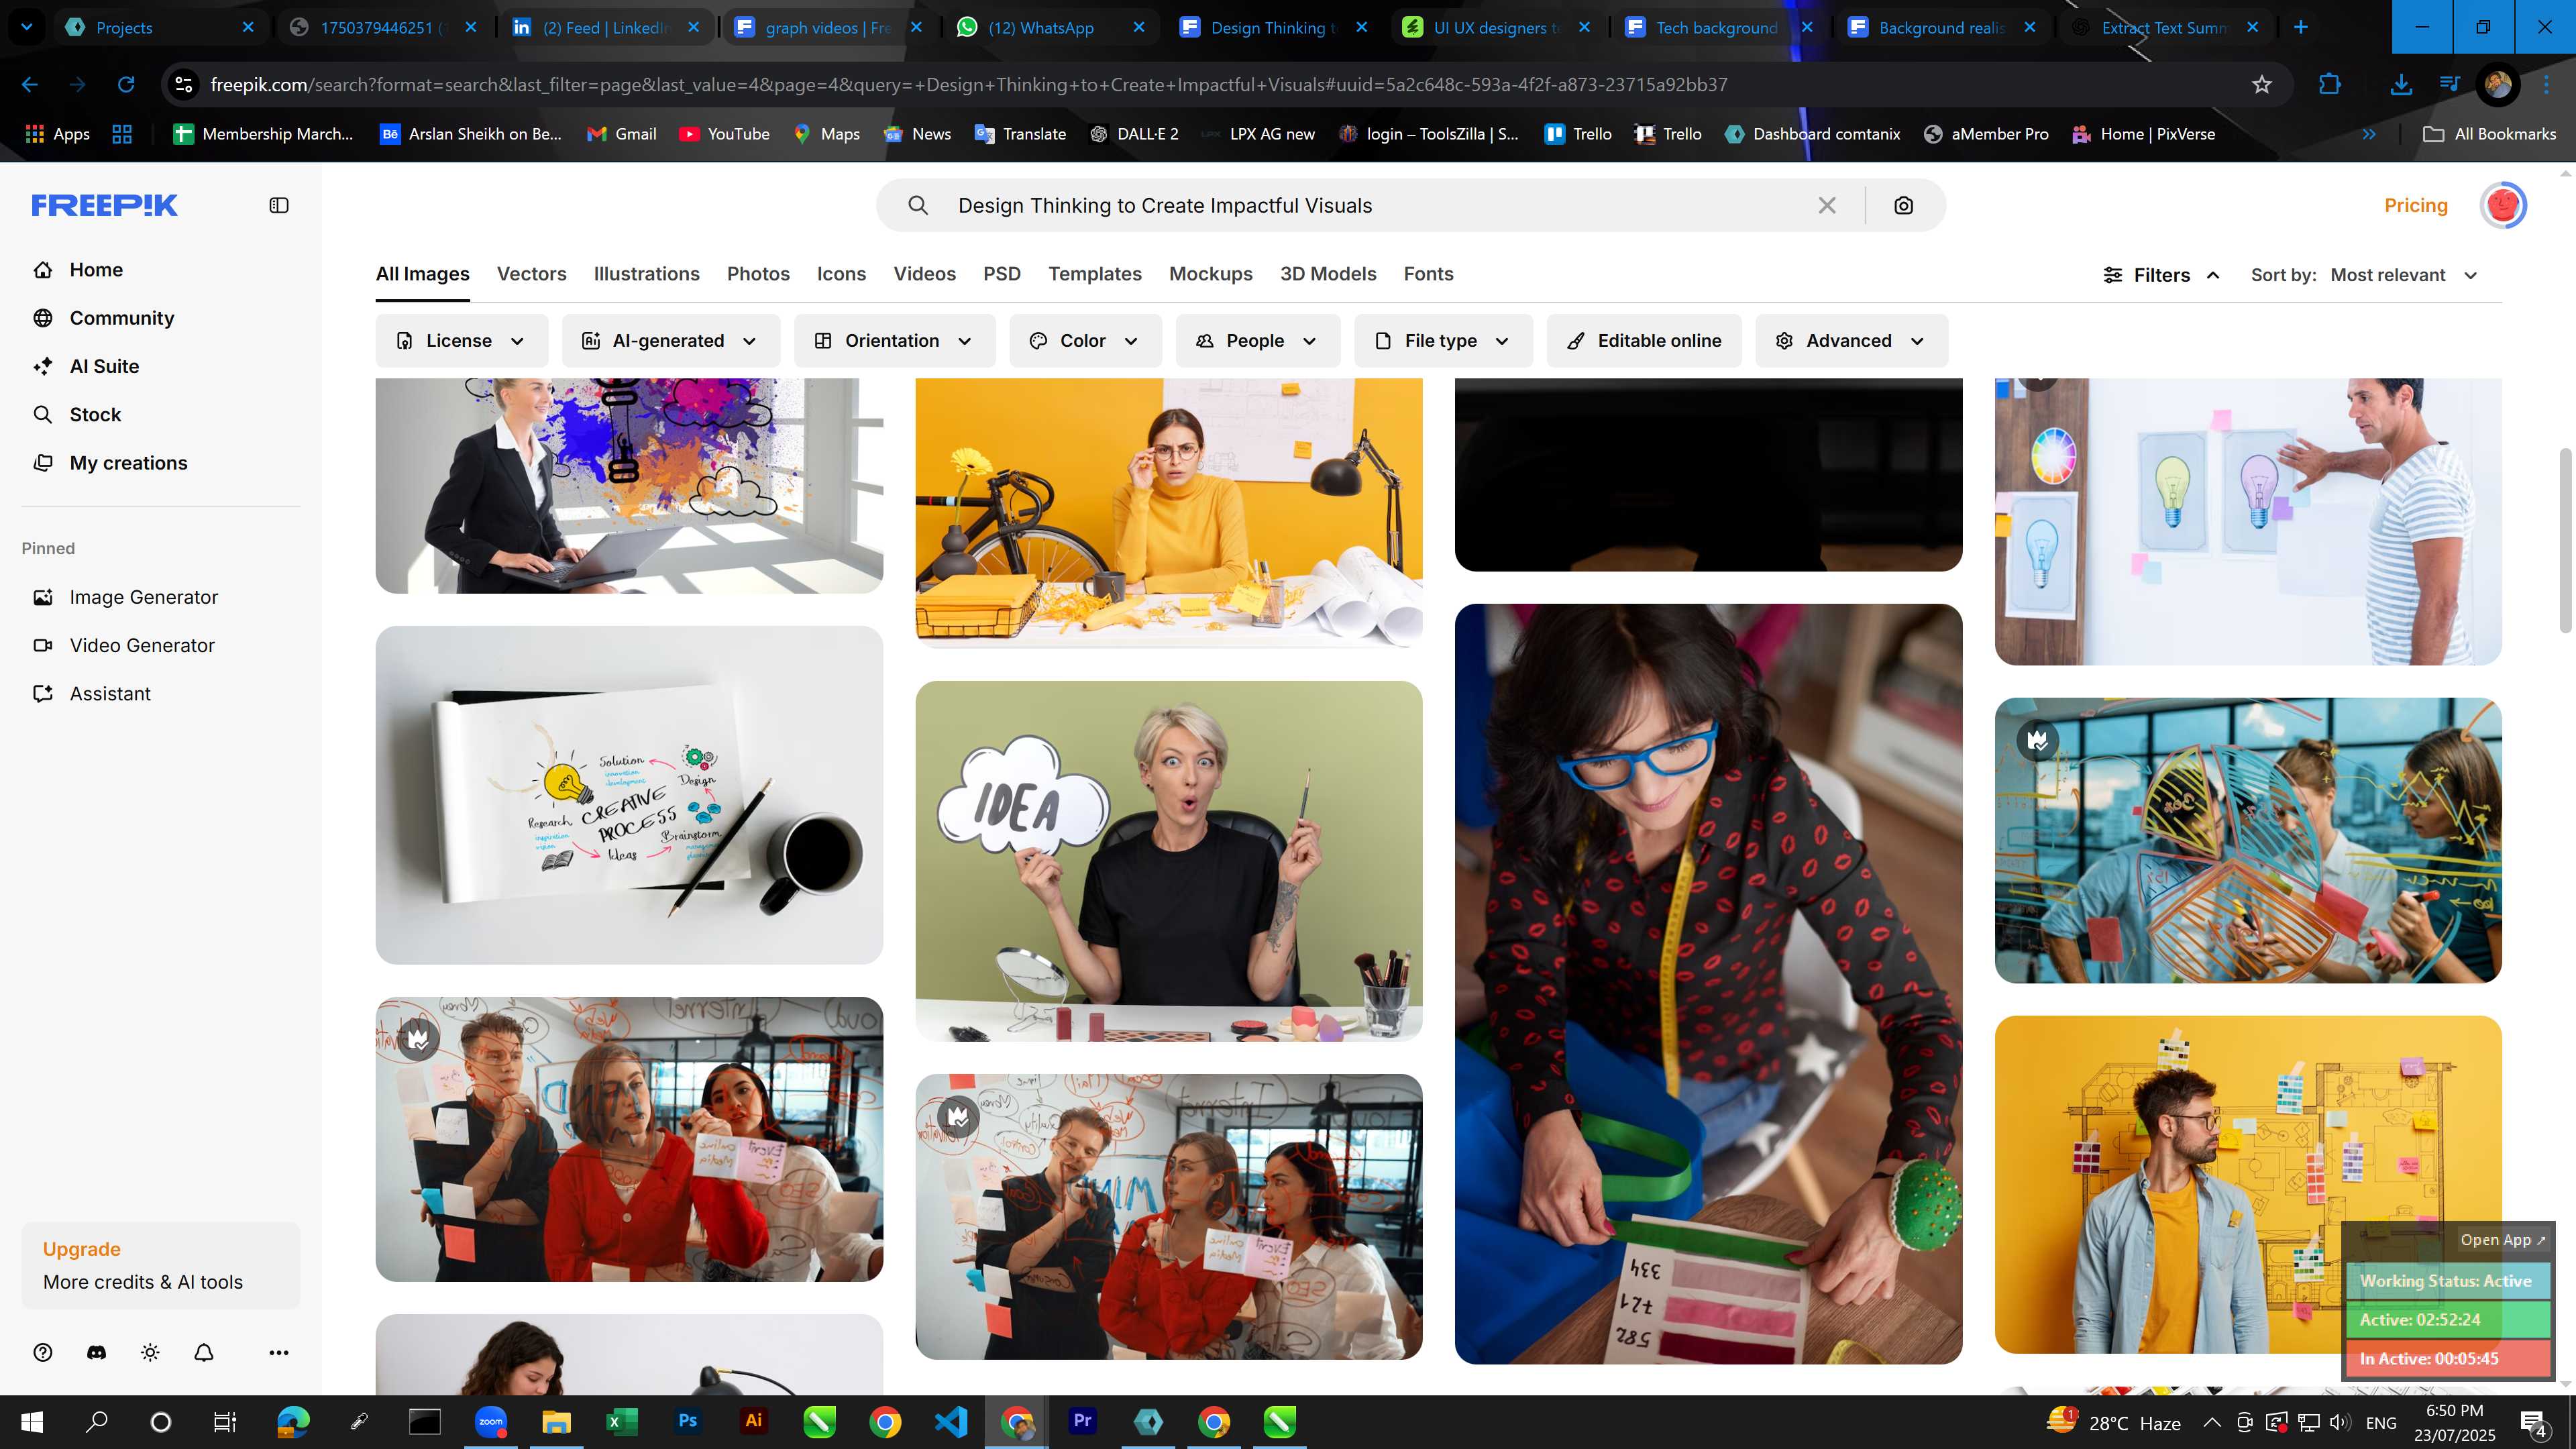Click the Freepik logo
The image size is (2576, 1449).
[104, 205]
